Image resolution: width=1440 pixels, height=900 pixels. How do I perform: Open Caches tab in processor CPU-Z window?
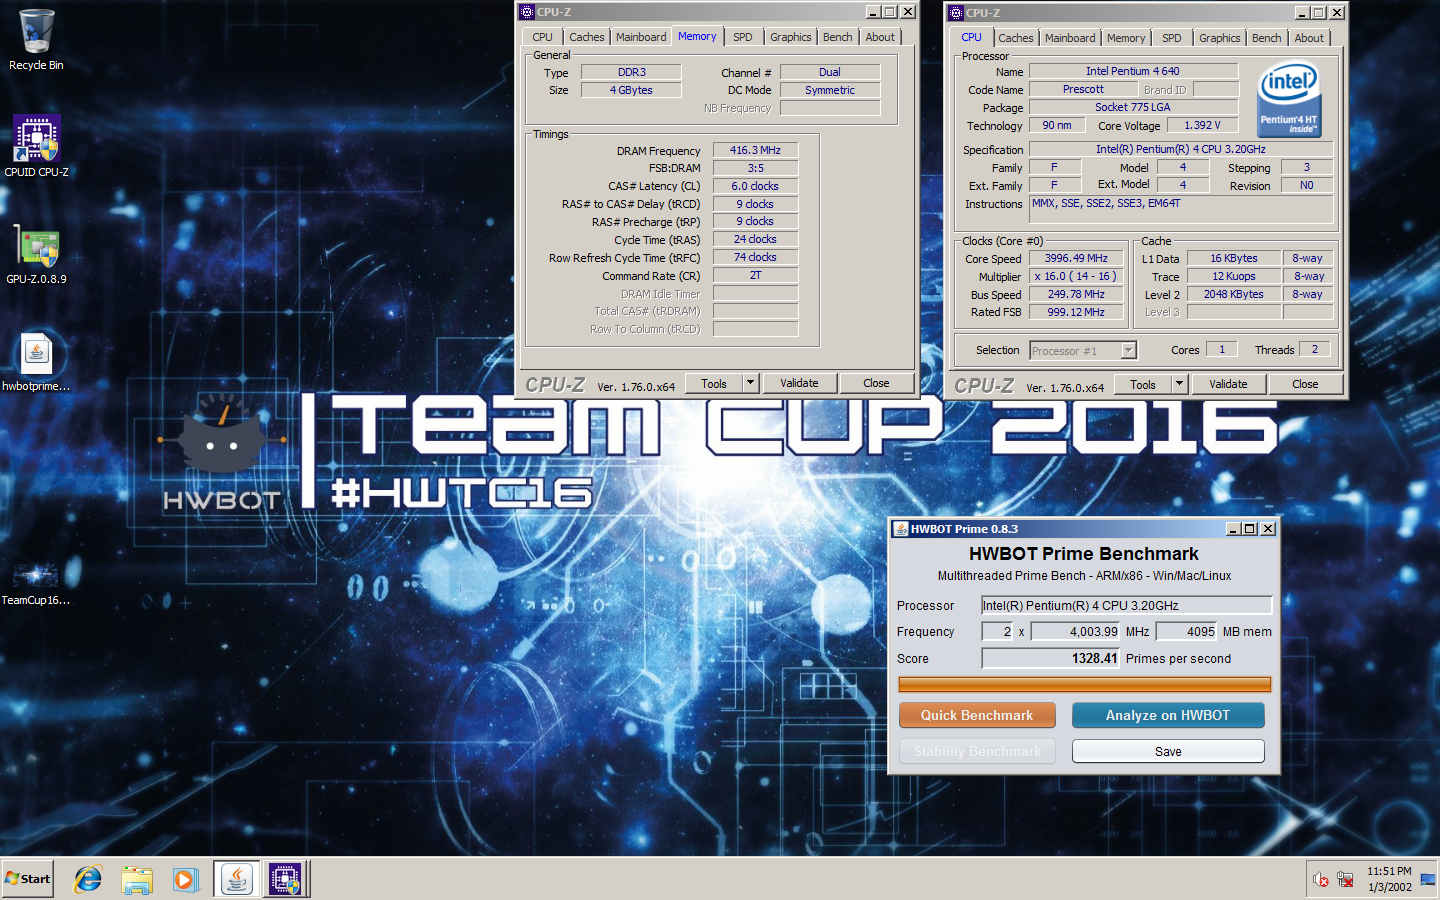pyautogui.click(x=1016, y=38)
